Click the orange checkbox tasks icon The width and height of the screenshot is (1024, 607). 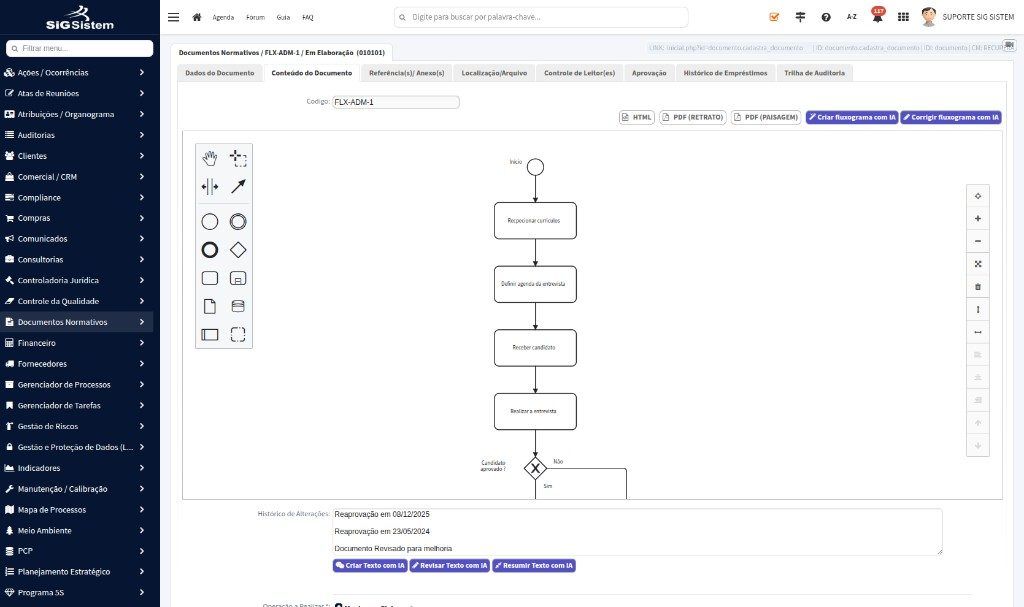pos(774,17)
